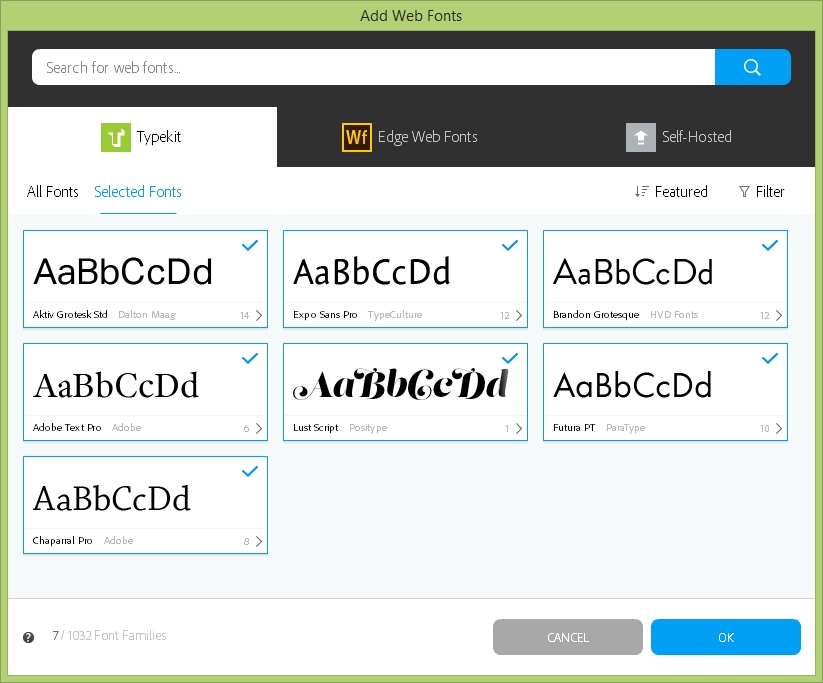Screen dimensions: 823x683
Task: Click the Dalton Maag foundry name
Action: point(147,315)
